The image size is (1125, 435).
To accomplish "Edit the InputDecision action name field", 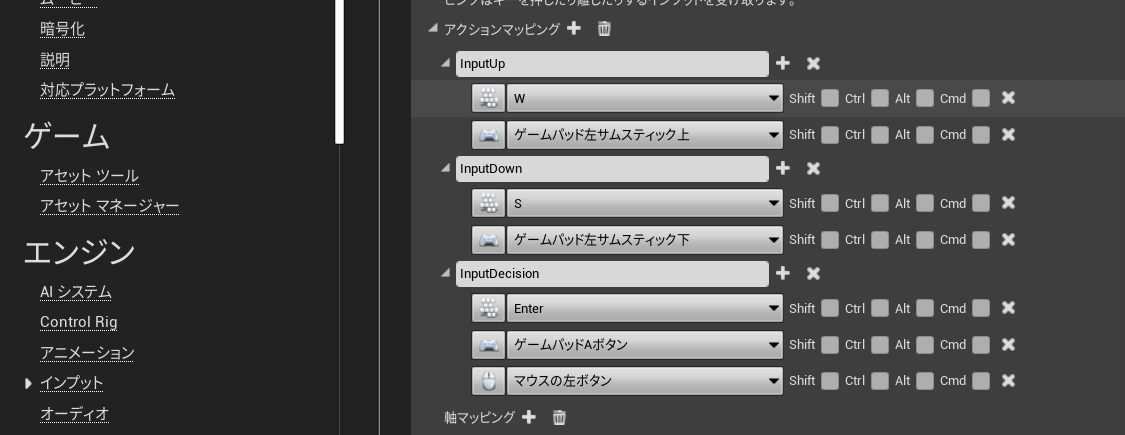I will pos(612,273).
